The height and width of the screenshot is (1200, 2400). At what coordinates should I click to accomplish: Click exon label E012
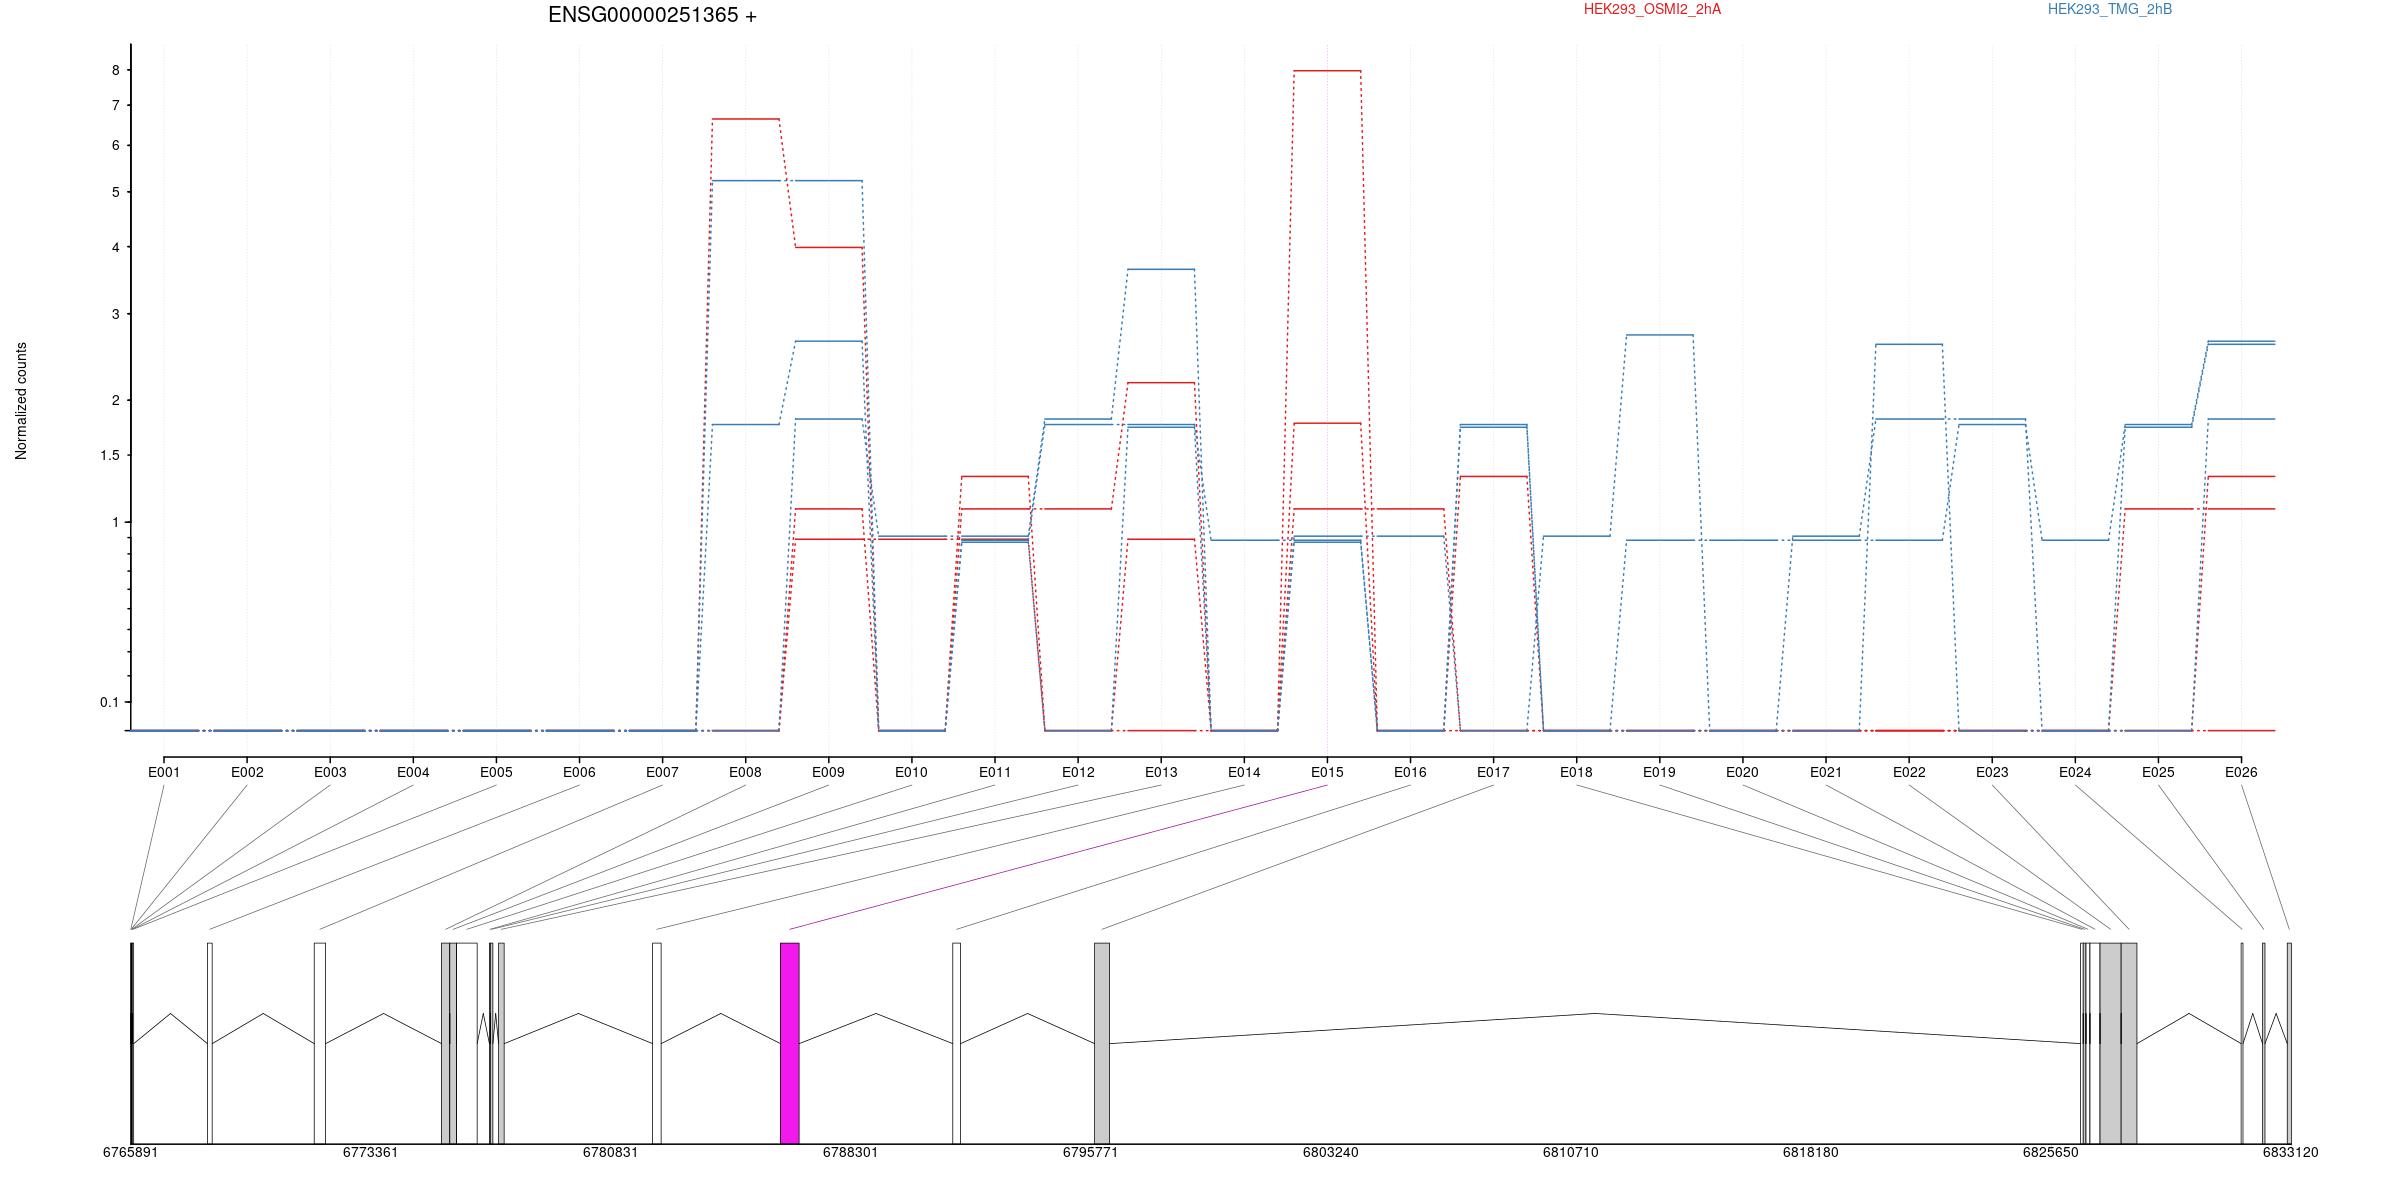(1078, 772)
